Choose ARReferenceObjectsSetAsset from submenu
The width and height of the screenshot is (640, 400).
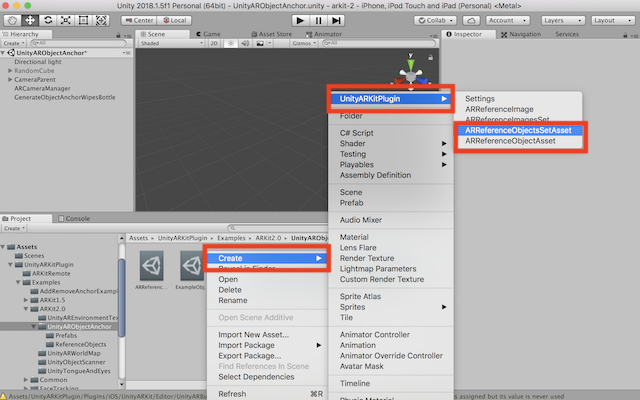point(518,130)
